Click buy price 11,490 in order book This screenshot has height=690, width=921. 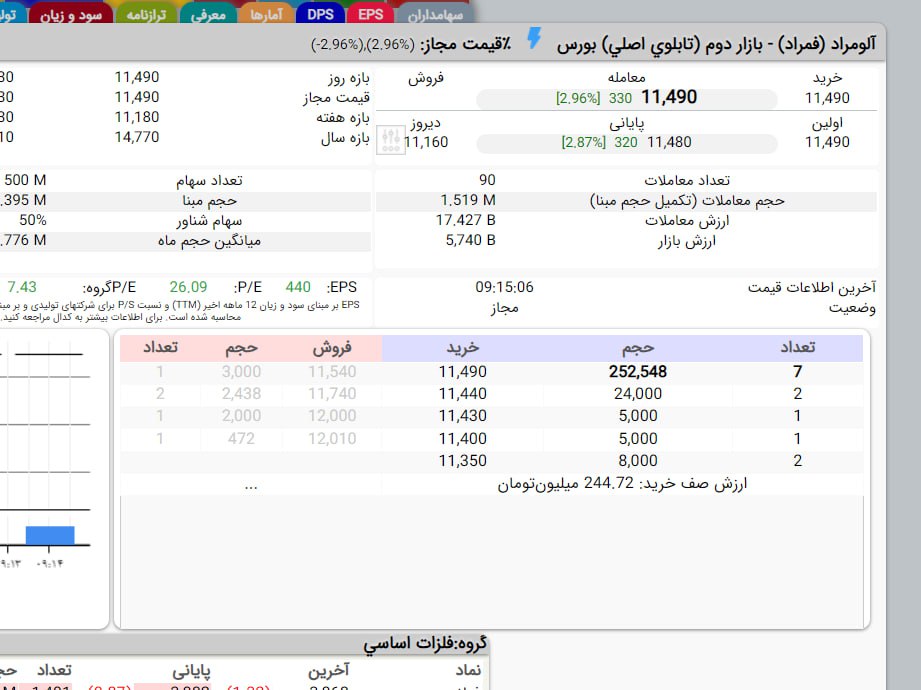pos(463,372)
